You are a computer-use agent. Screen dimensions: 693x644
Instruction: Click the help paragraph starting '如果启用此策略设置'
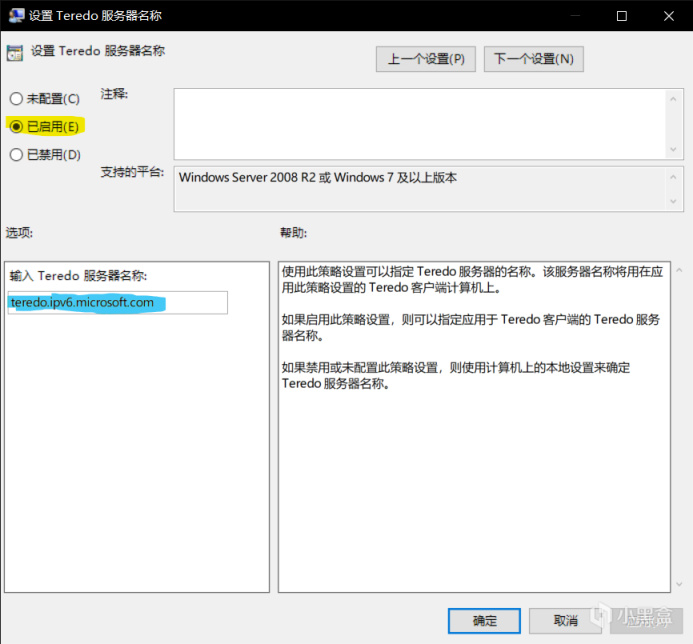coord(471,327)
